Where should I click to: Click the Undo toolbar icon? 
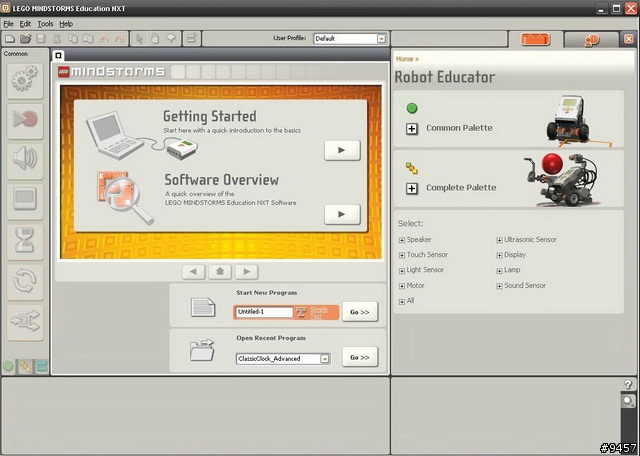[103, 39]
